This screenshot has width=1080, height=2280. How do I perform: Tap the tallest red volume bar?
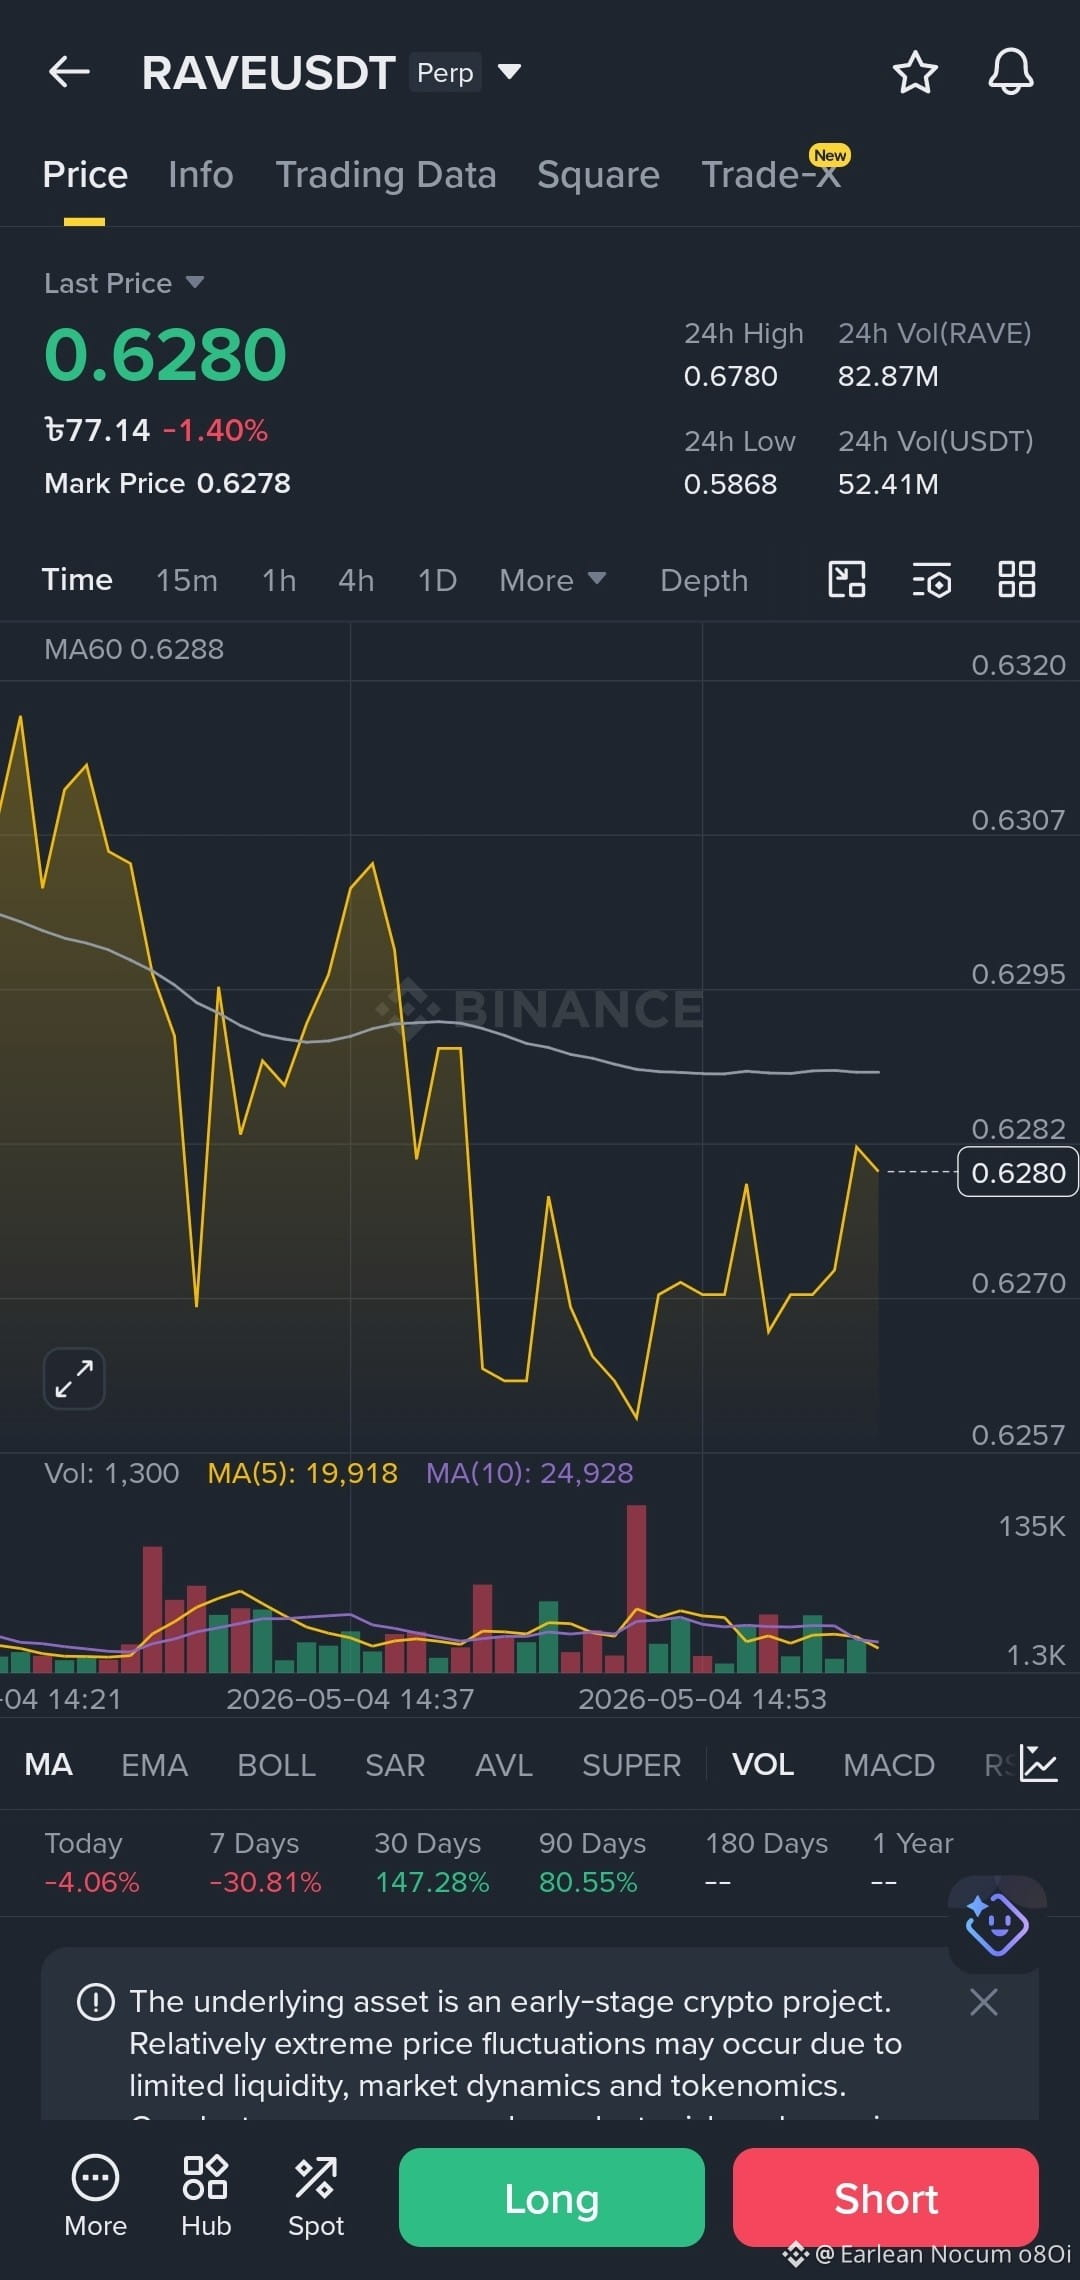[x=636, y=1588]
